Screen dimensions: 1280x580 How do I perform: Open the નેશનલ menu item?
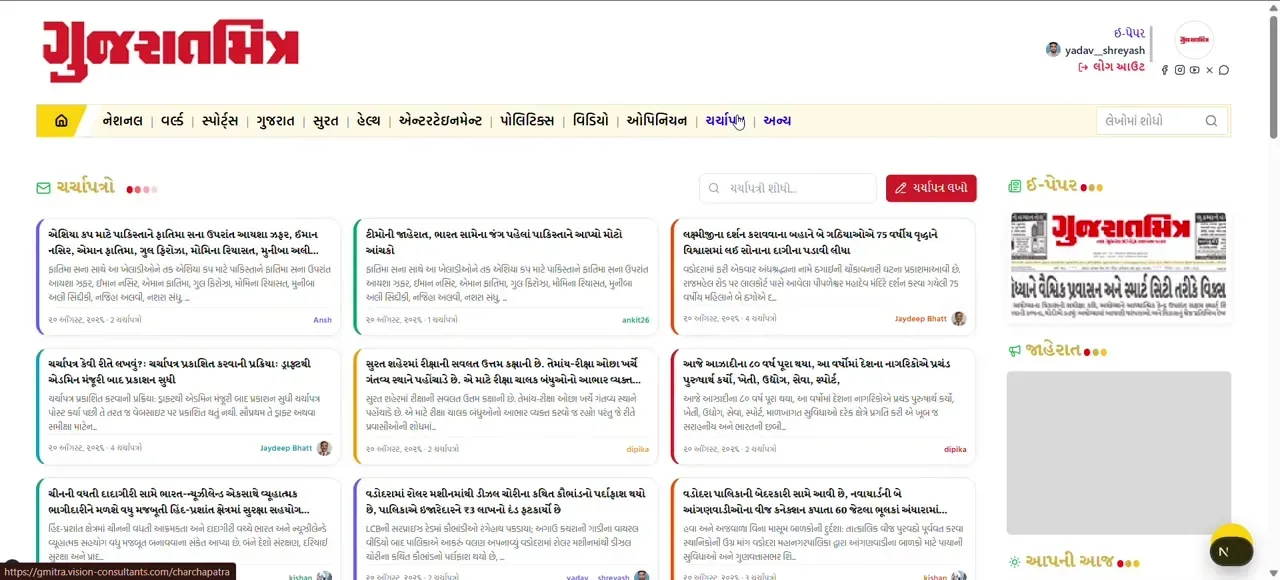pyautogui.click(x=123, y=121)
